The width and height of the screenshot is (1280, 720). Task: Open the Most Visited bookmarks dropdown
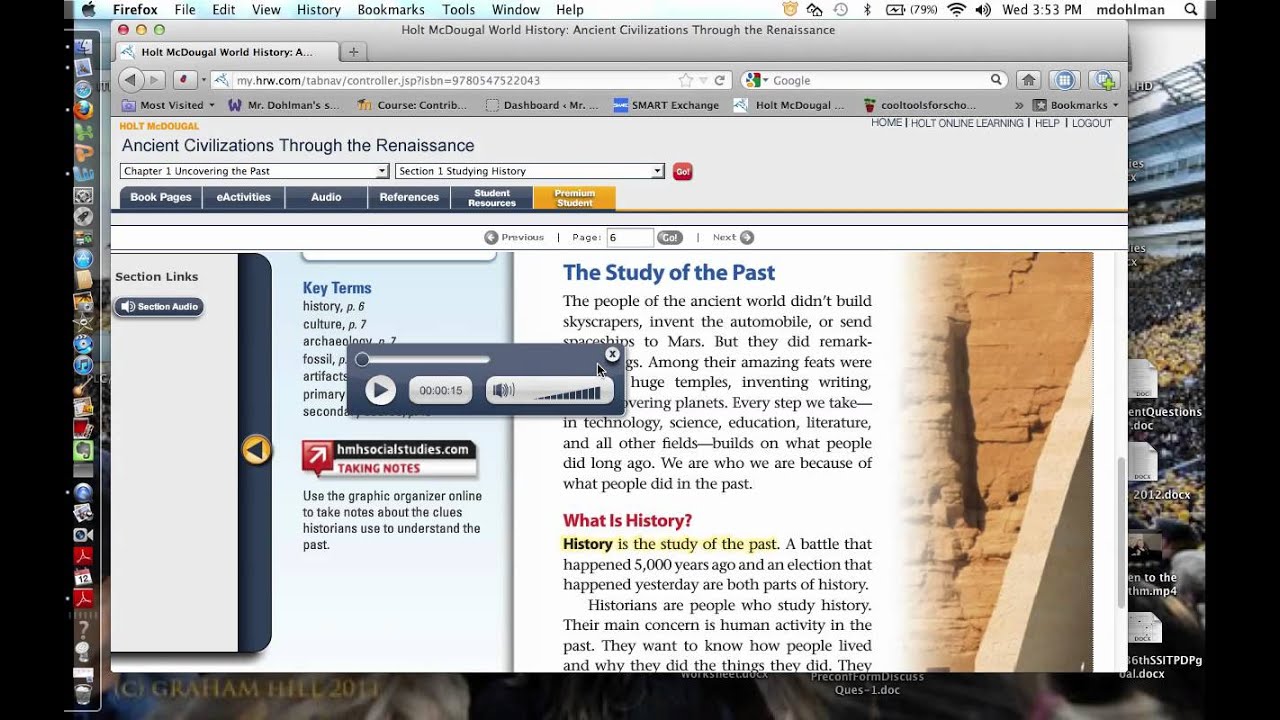pos(168,105)
